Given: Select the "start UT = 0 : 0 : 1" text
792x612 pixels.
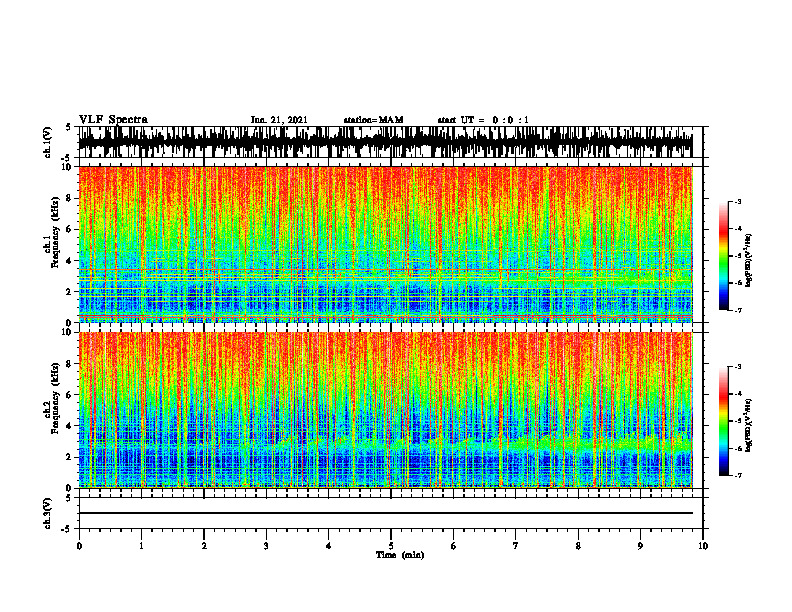Looking at the screenshot, I should tap(483, 120).
